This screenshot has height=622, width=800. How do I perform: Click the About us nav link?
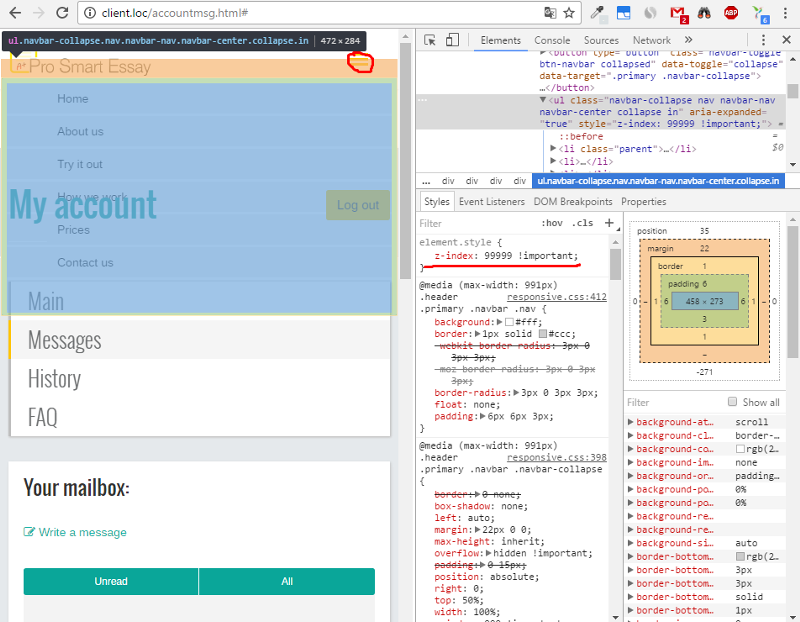click(x=80, y=132)
